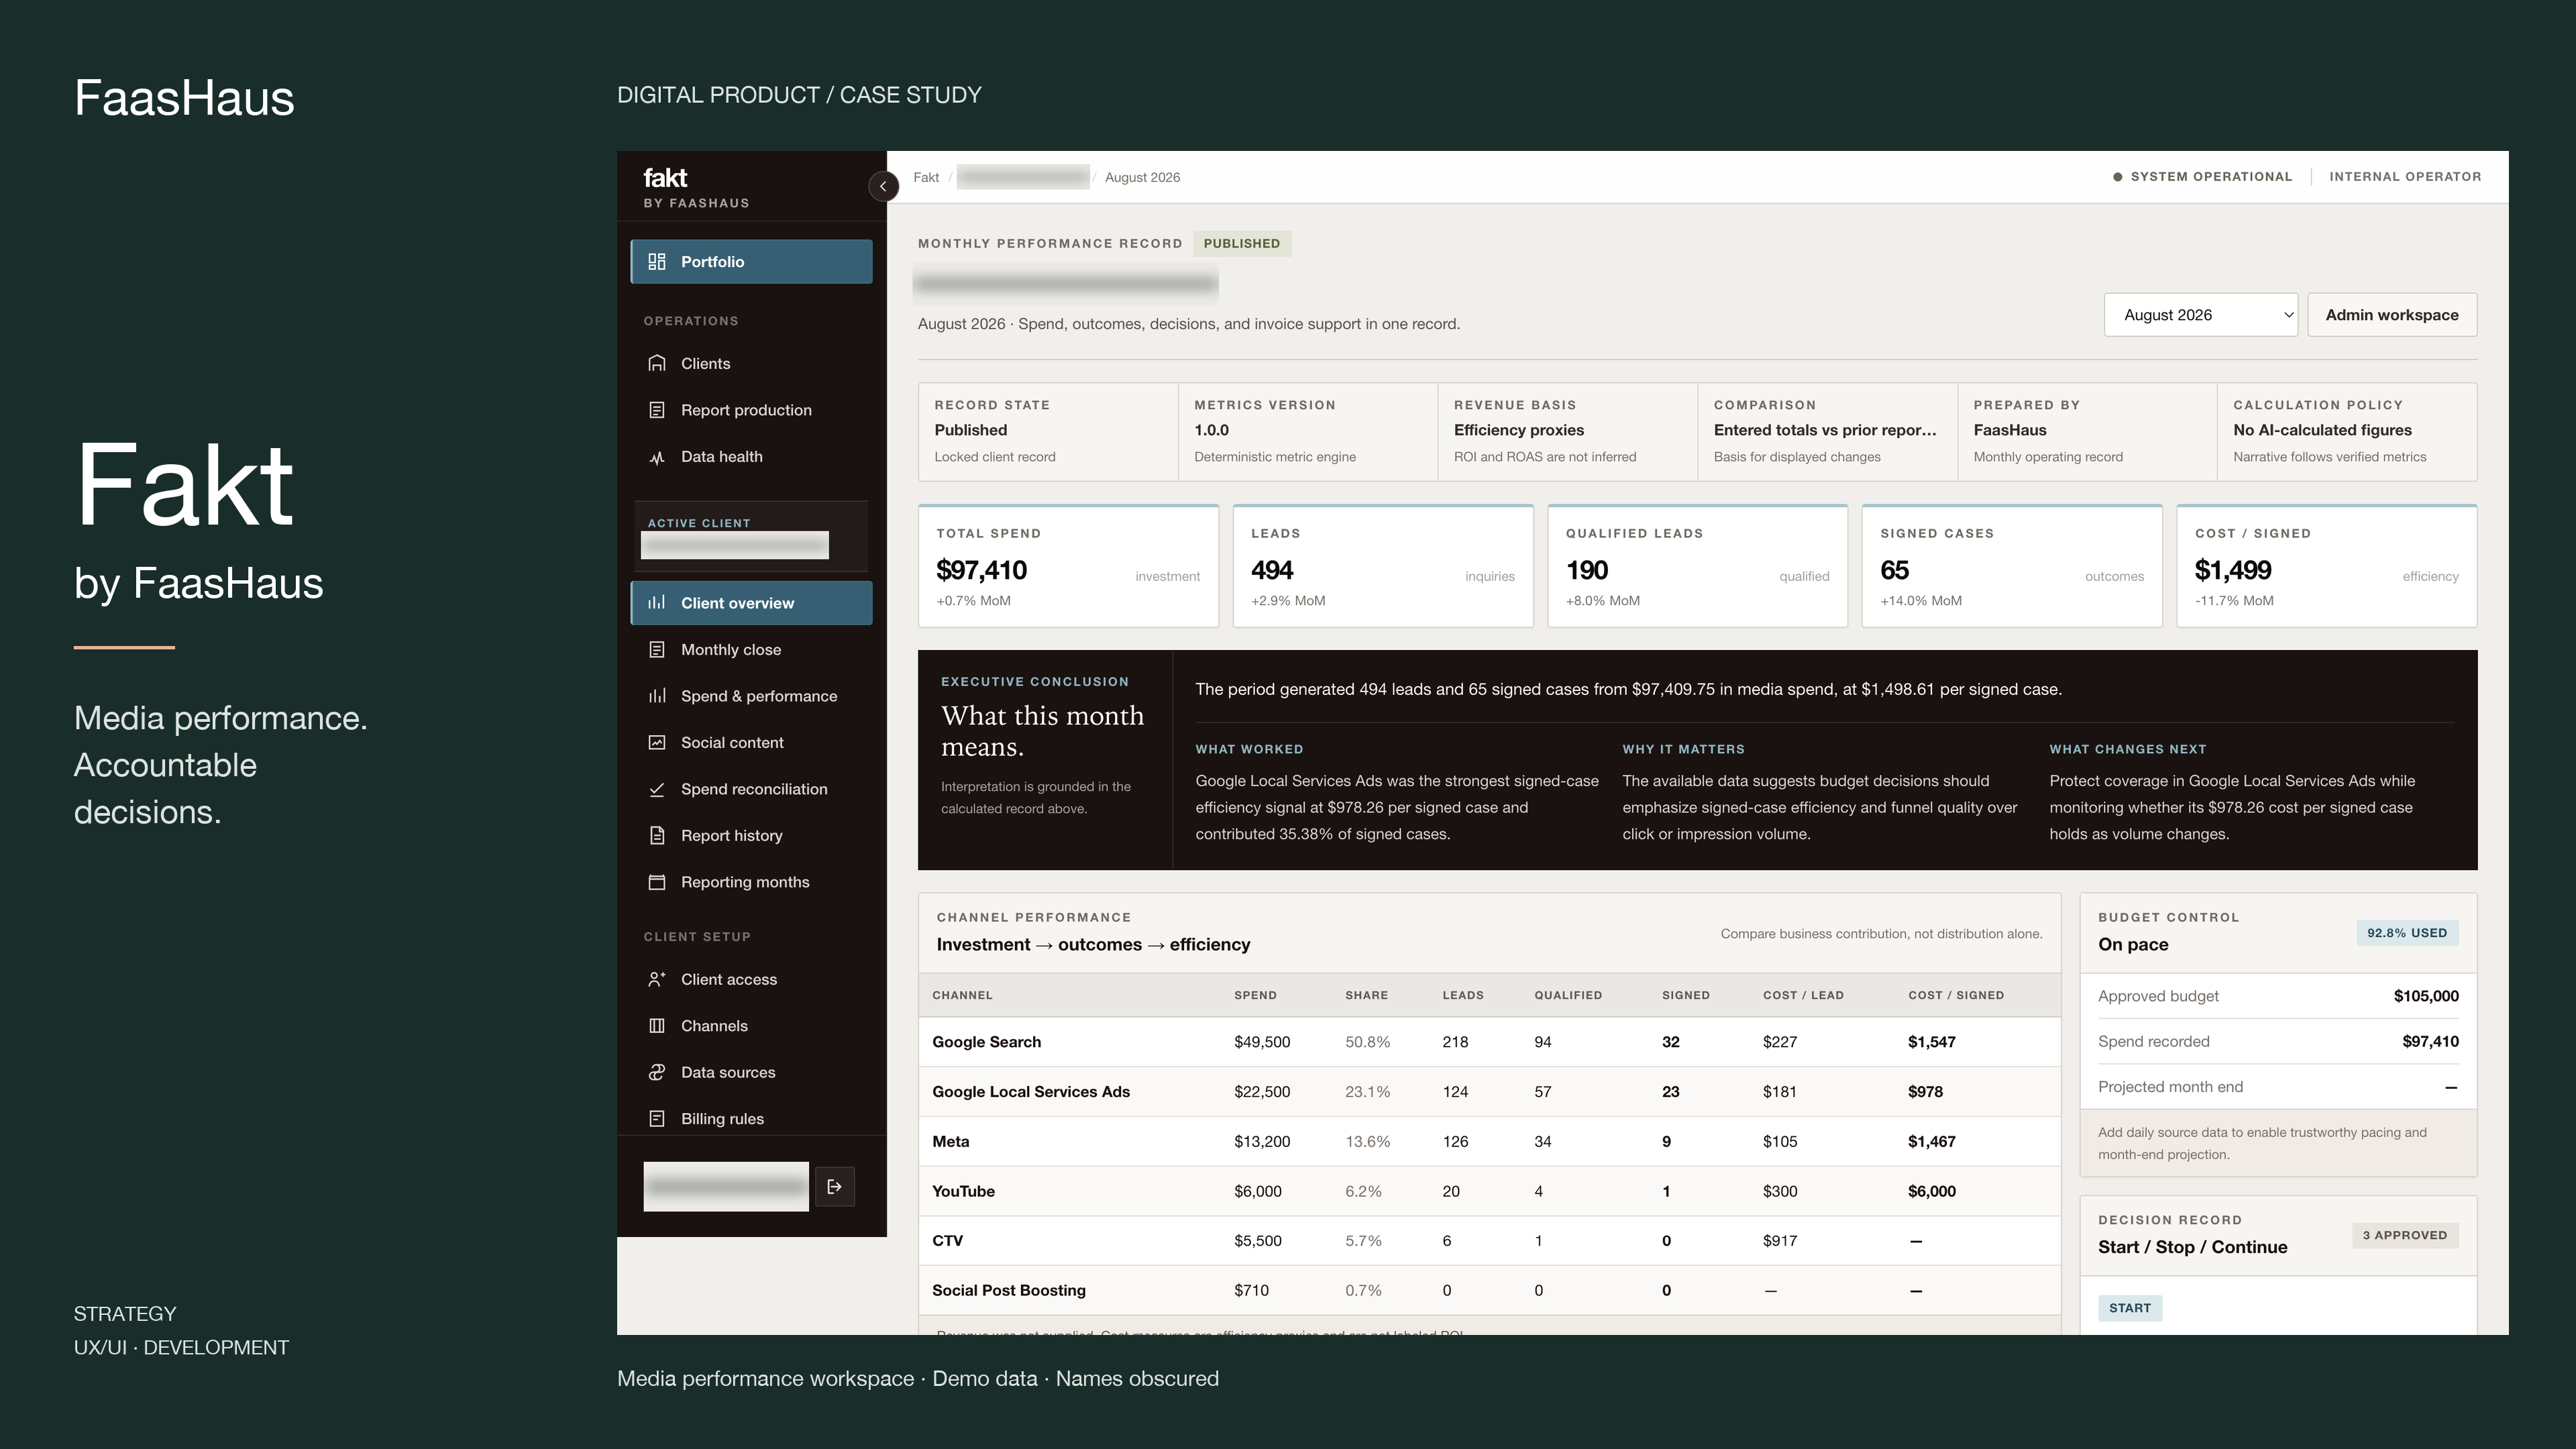This screenshot has width=2576, height=1449.
Task: Open the August 2026 month dropdown
Action: tap(2201, 315)
